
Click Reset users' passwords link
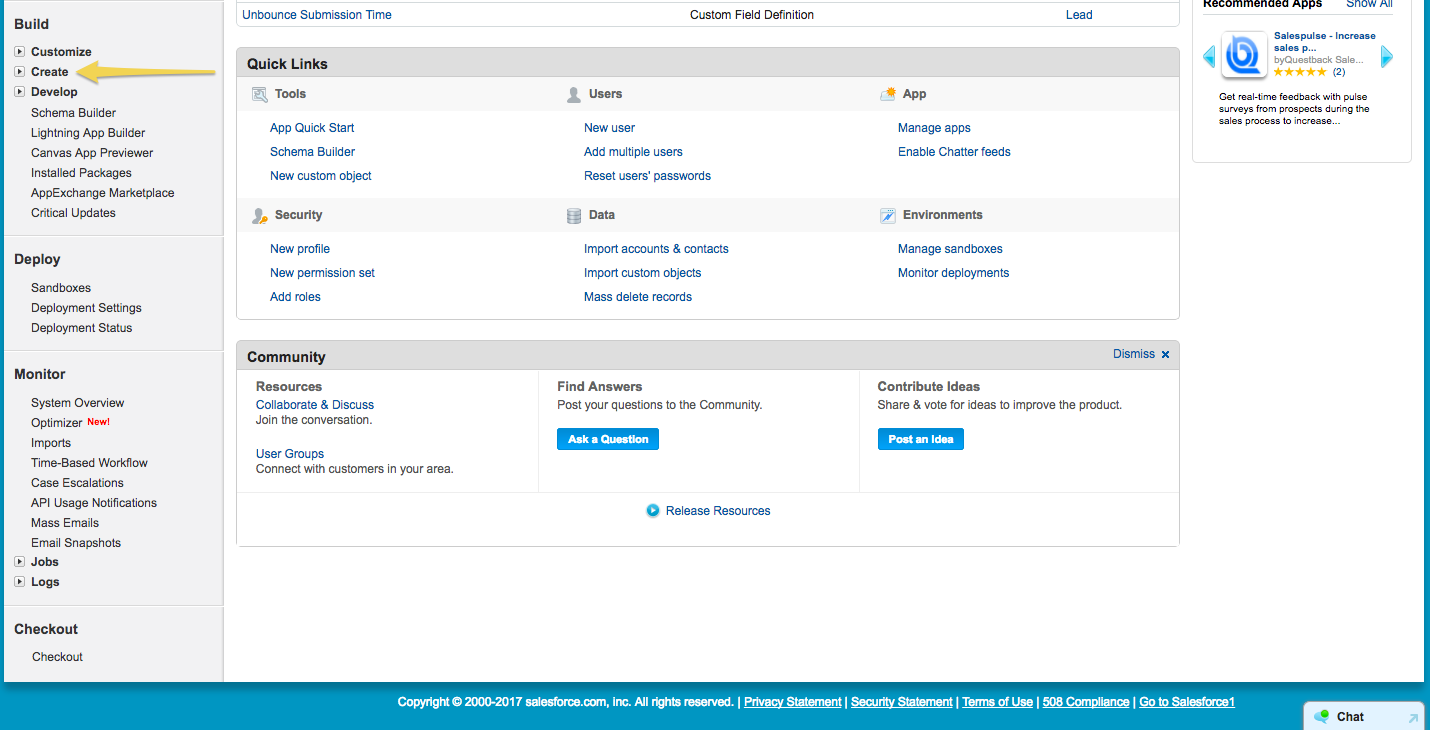(x=647, y=176)
